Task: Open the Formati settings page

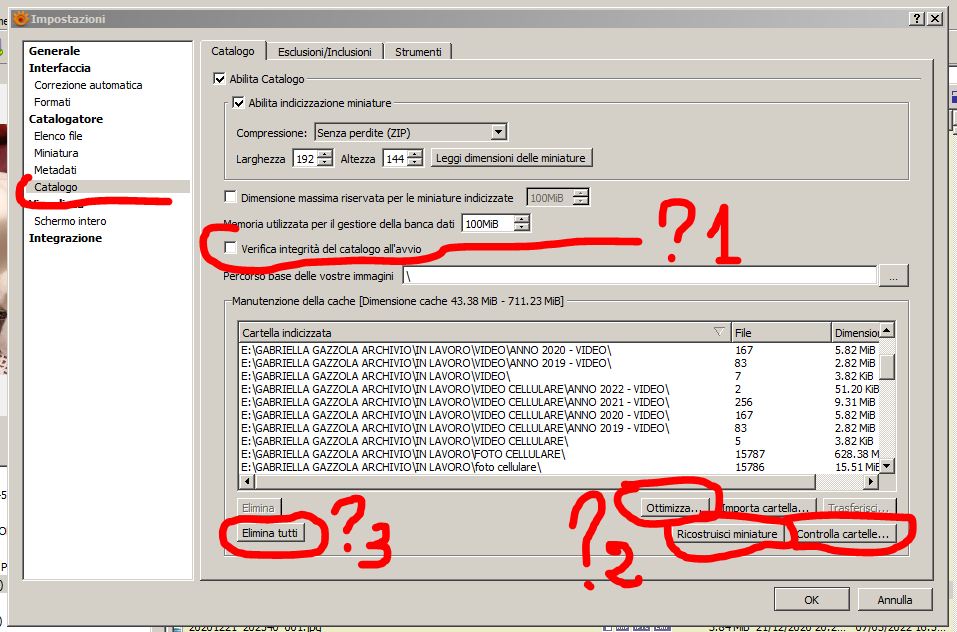Action: pos(52,102)
